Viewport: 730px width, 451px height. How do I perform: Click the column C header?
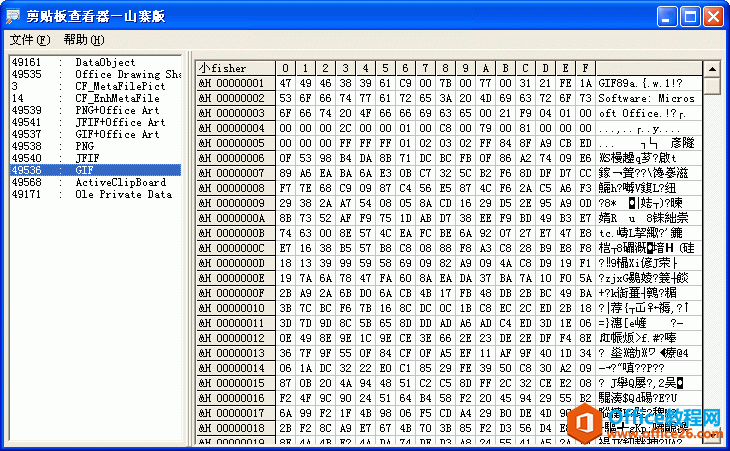(526, 68)
